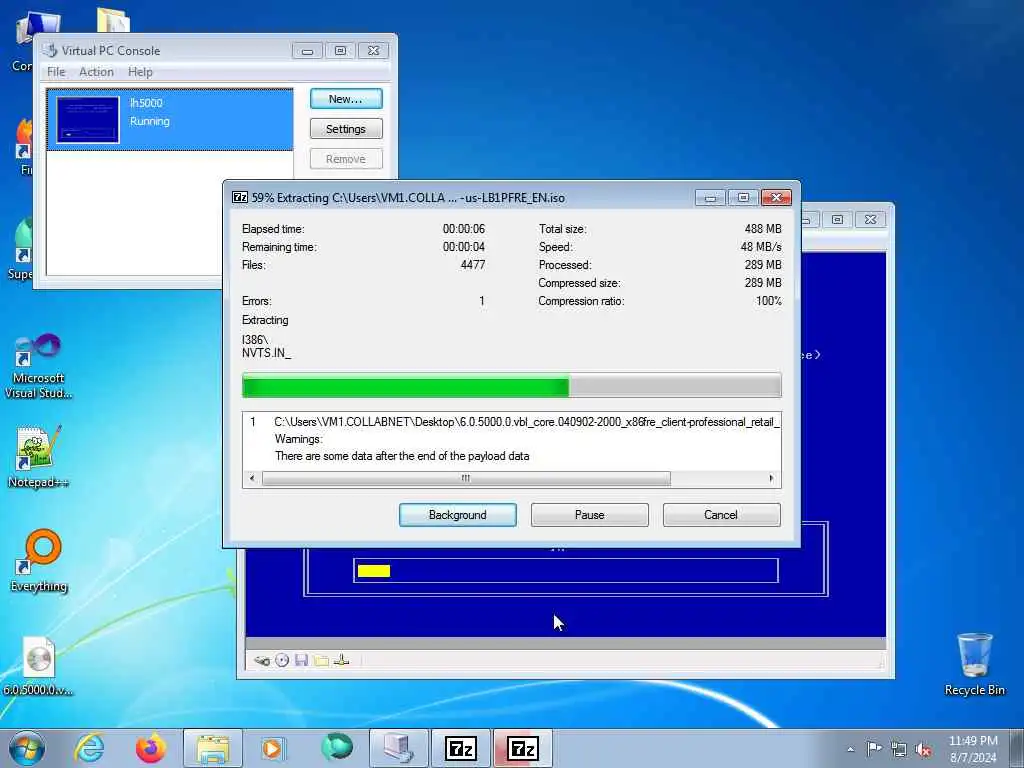Click the Settings button in Virtual PC Console
1024x768 pixels.
345,129
